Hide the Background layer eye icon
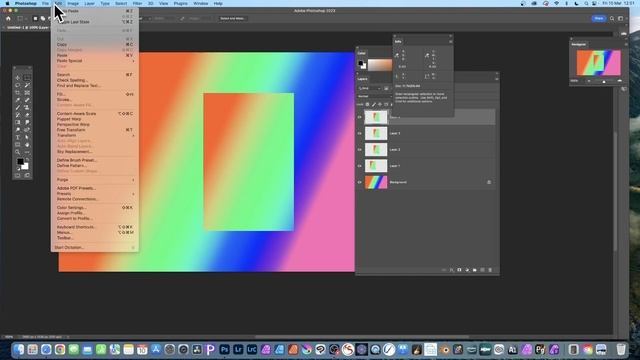 pos(360,182)
